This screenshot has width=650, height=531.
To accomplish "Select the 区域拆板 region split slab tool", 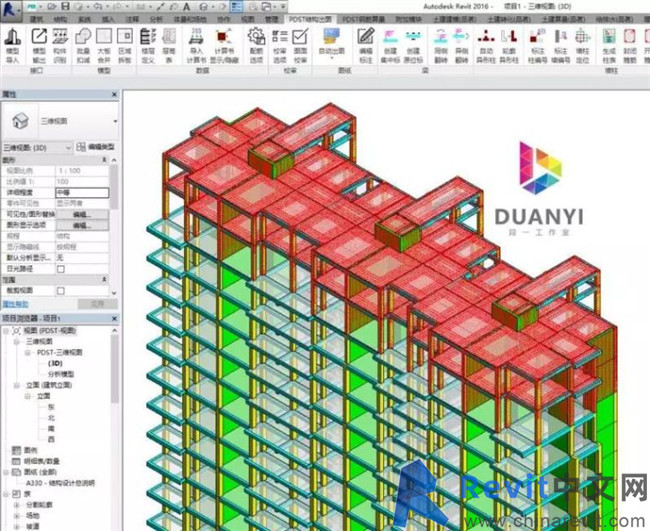I will (x=124, y=36).
